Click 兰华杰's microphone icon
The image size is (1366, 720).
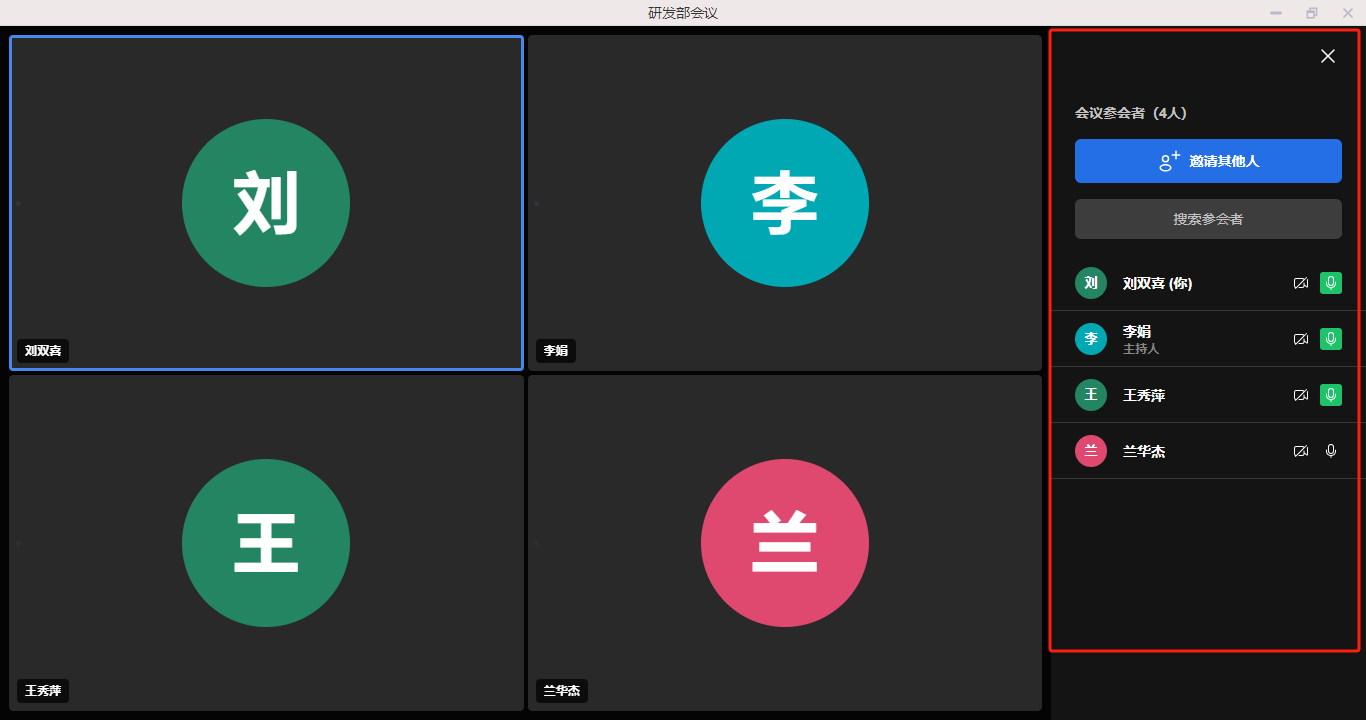(x=1330, y=451)
